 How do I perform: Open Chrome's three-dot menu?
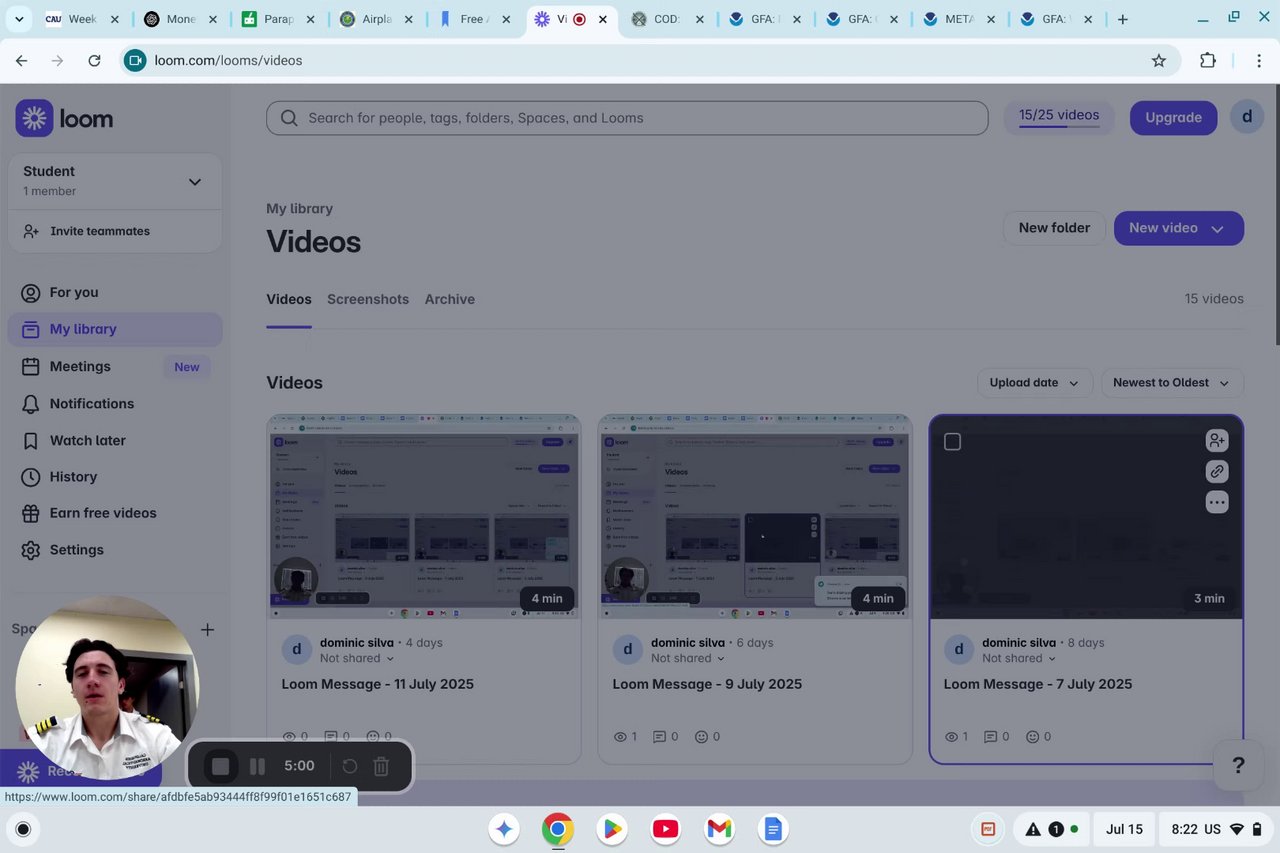pyautogui.click(x=1258, y=60)
